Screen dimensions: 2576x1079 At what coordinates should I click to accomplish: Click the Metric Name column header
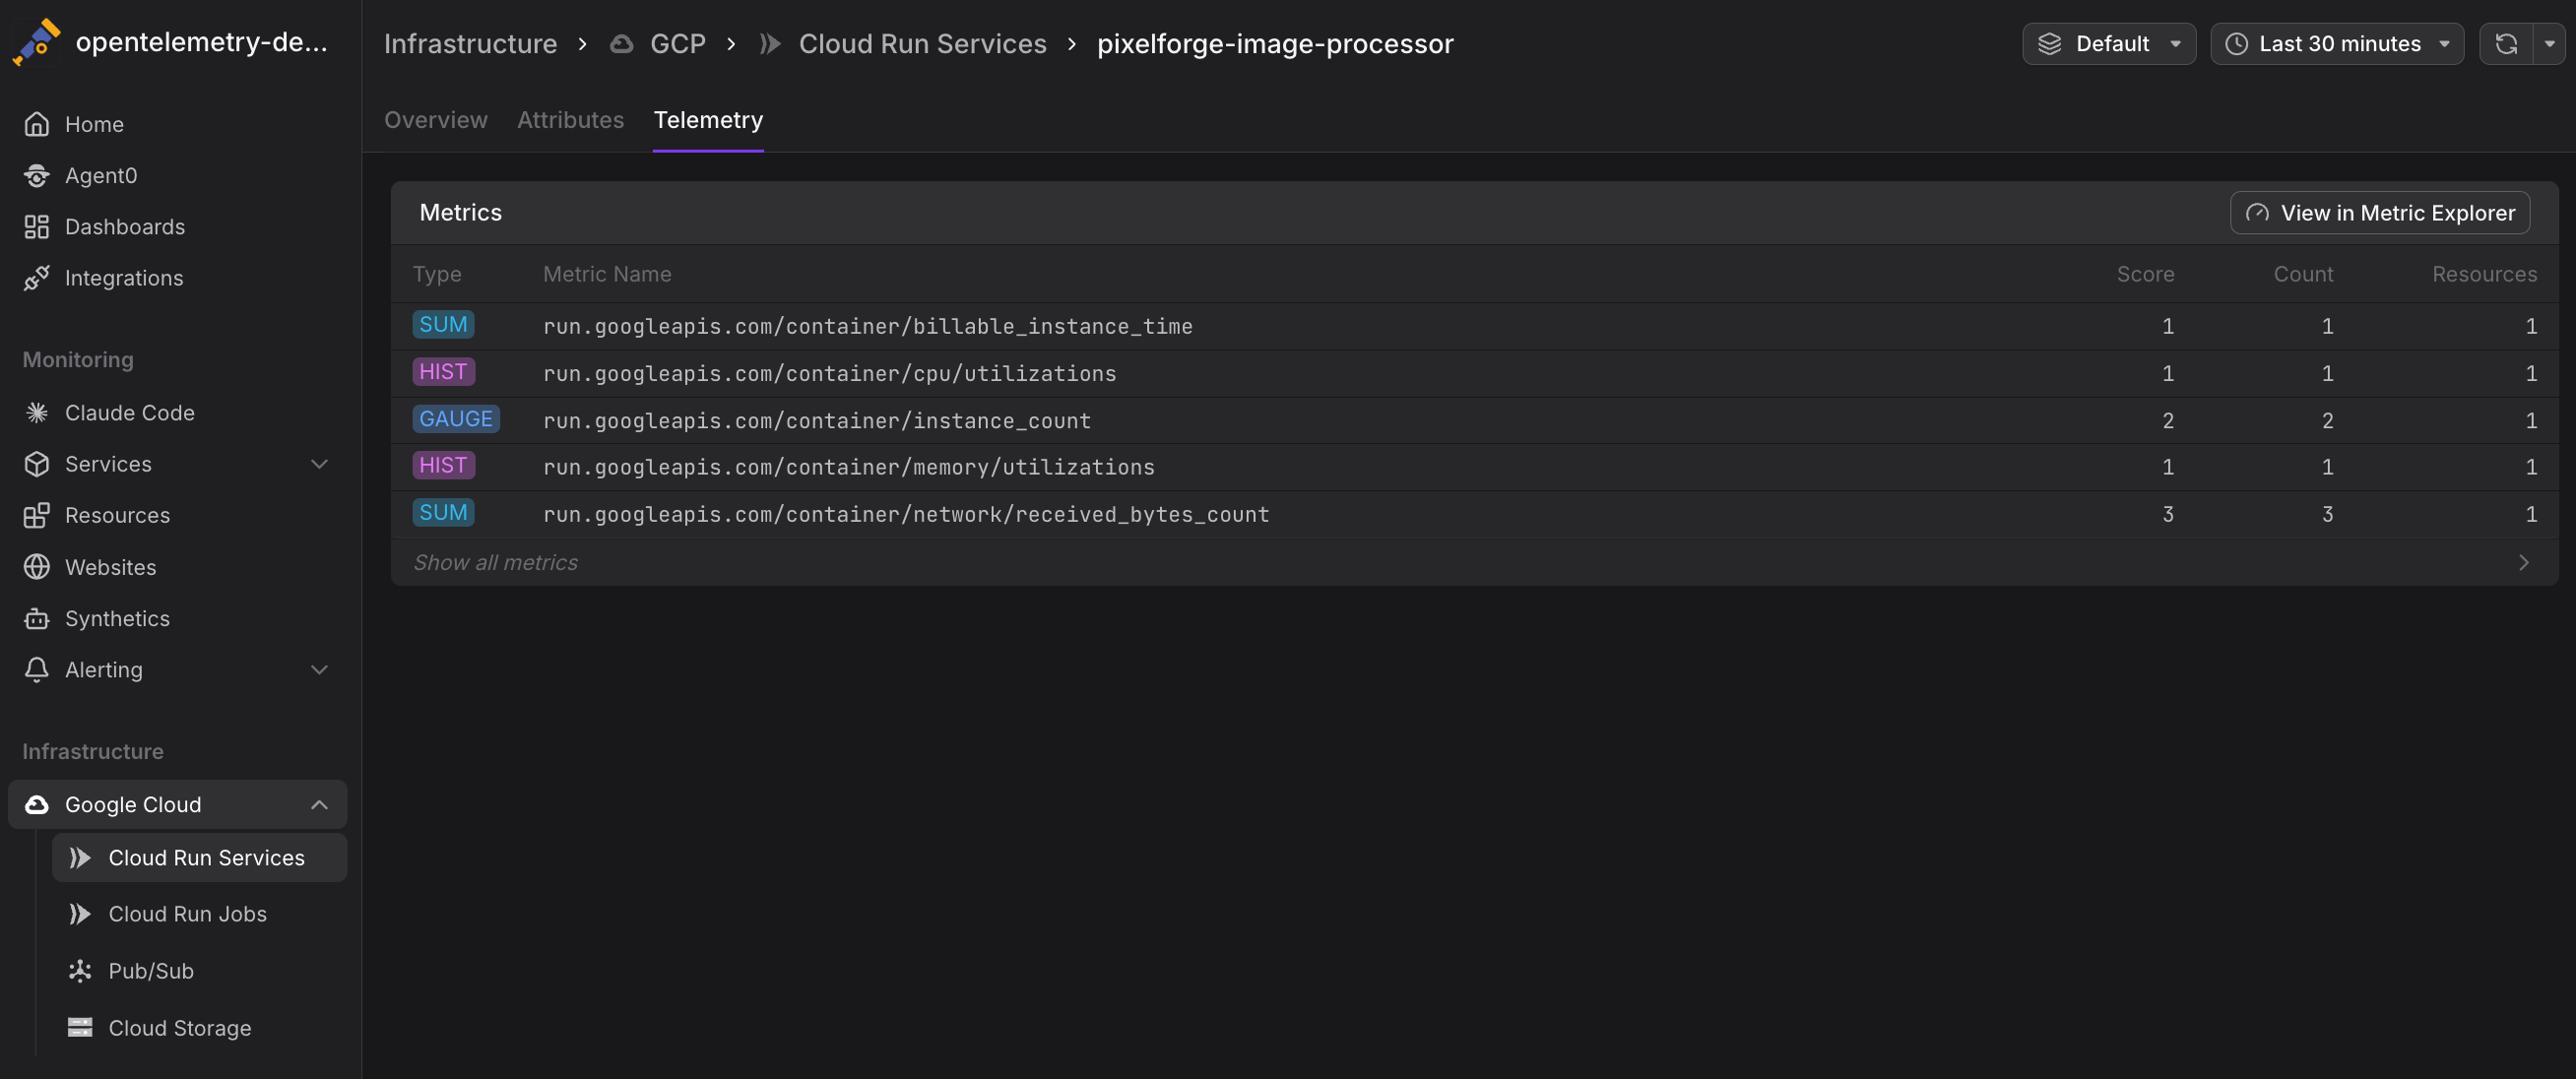pyautogui.click(x=607, y=274)
